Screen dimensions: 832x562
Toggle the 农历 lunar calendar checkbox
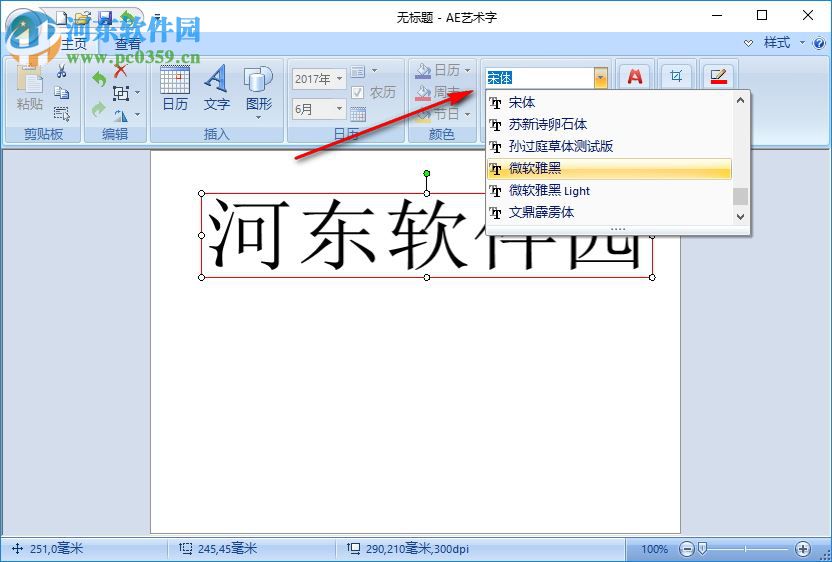(x=358, y=93)
